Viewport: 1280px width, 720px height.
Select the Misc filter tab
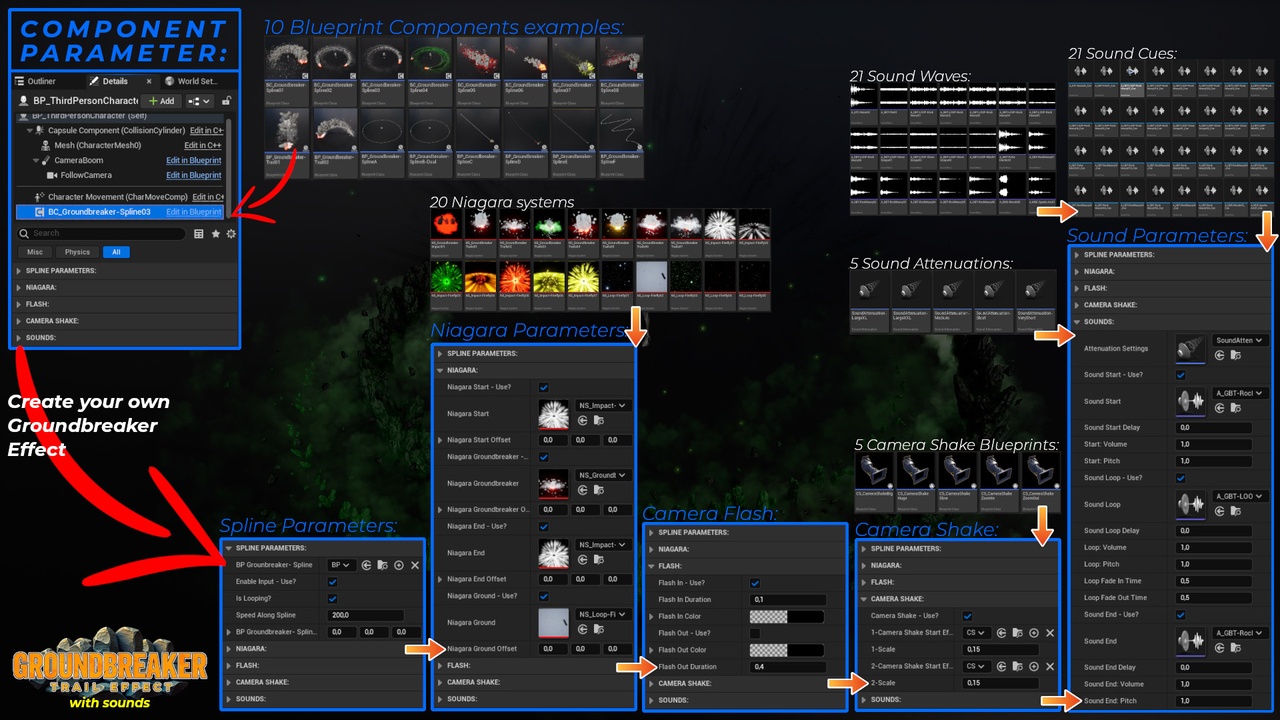[34, 252]
